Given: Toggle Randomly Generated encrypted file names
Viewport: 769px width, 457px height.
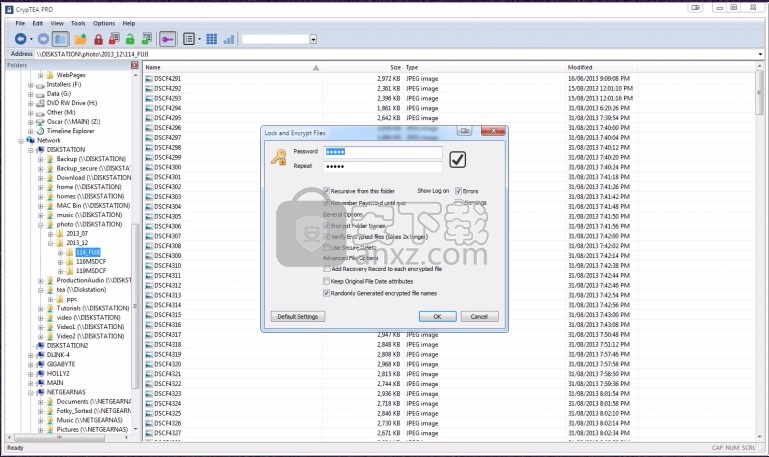Looking at the screenshot, I should pos(327,293).
